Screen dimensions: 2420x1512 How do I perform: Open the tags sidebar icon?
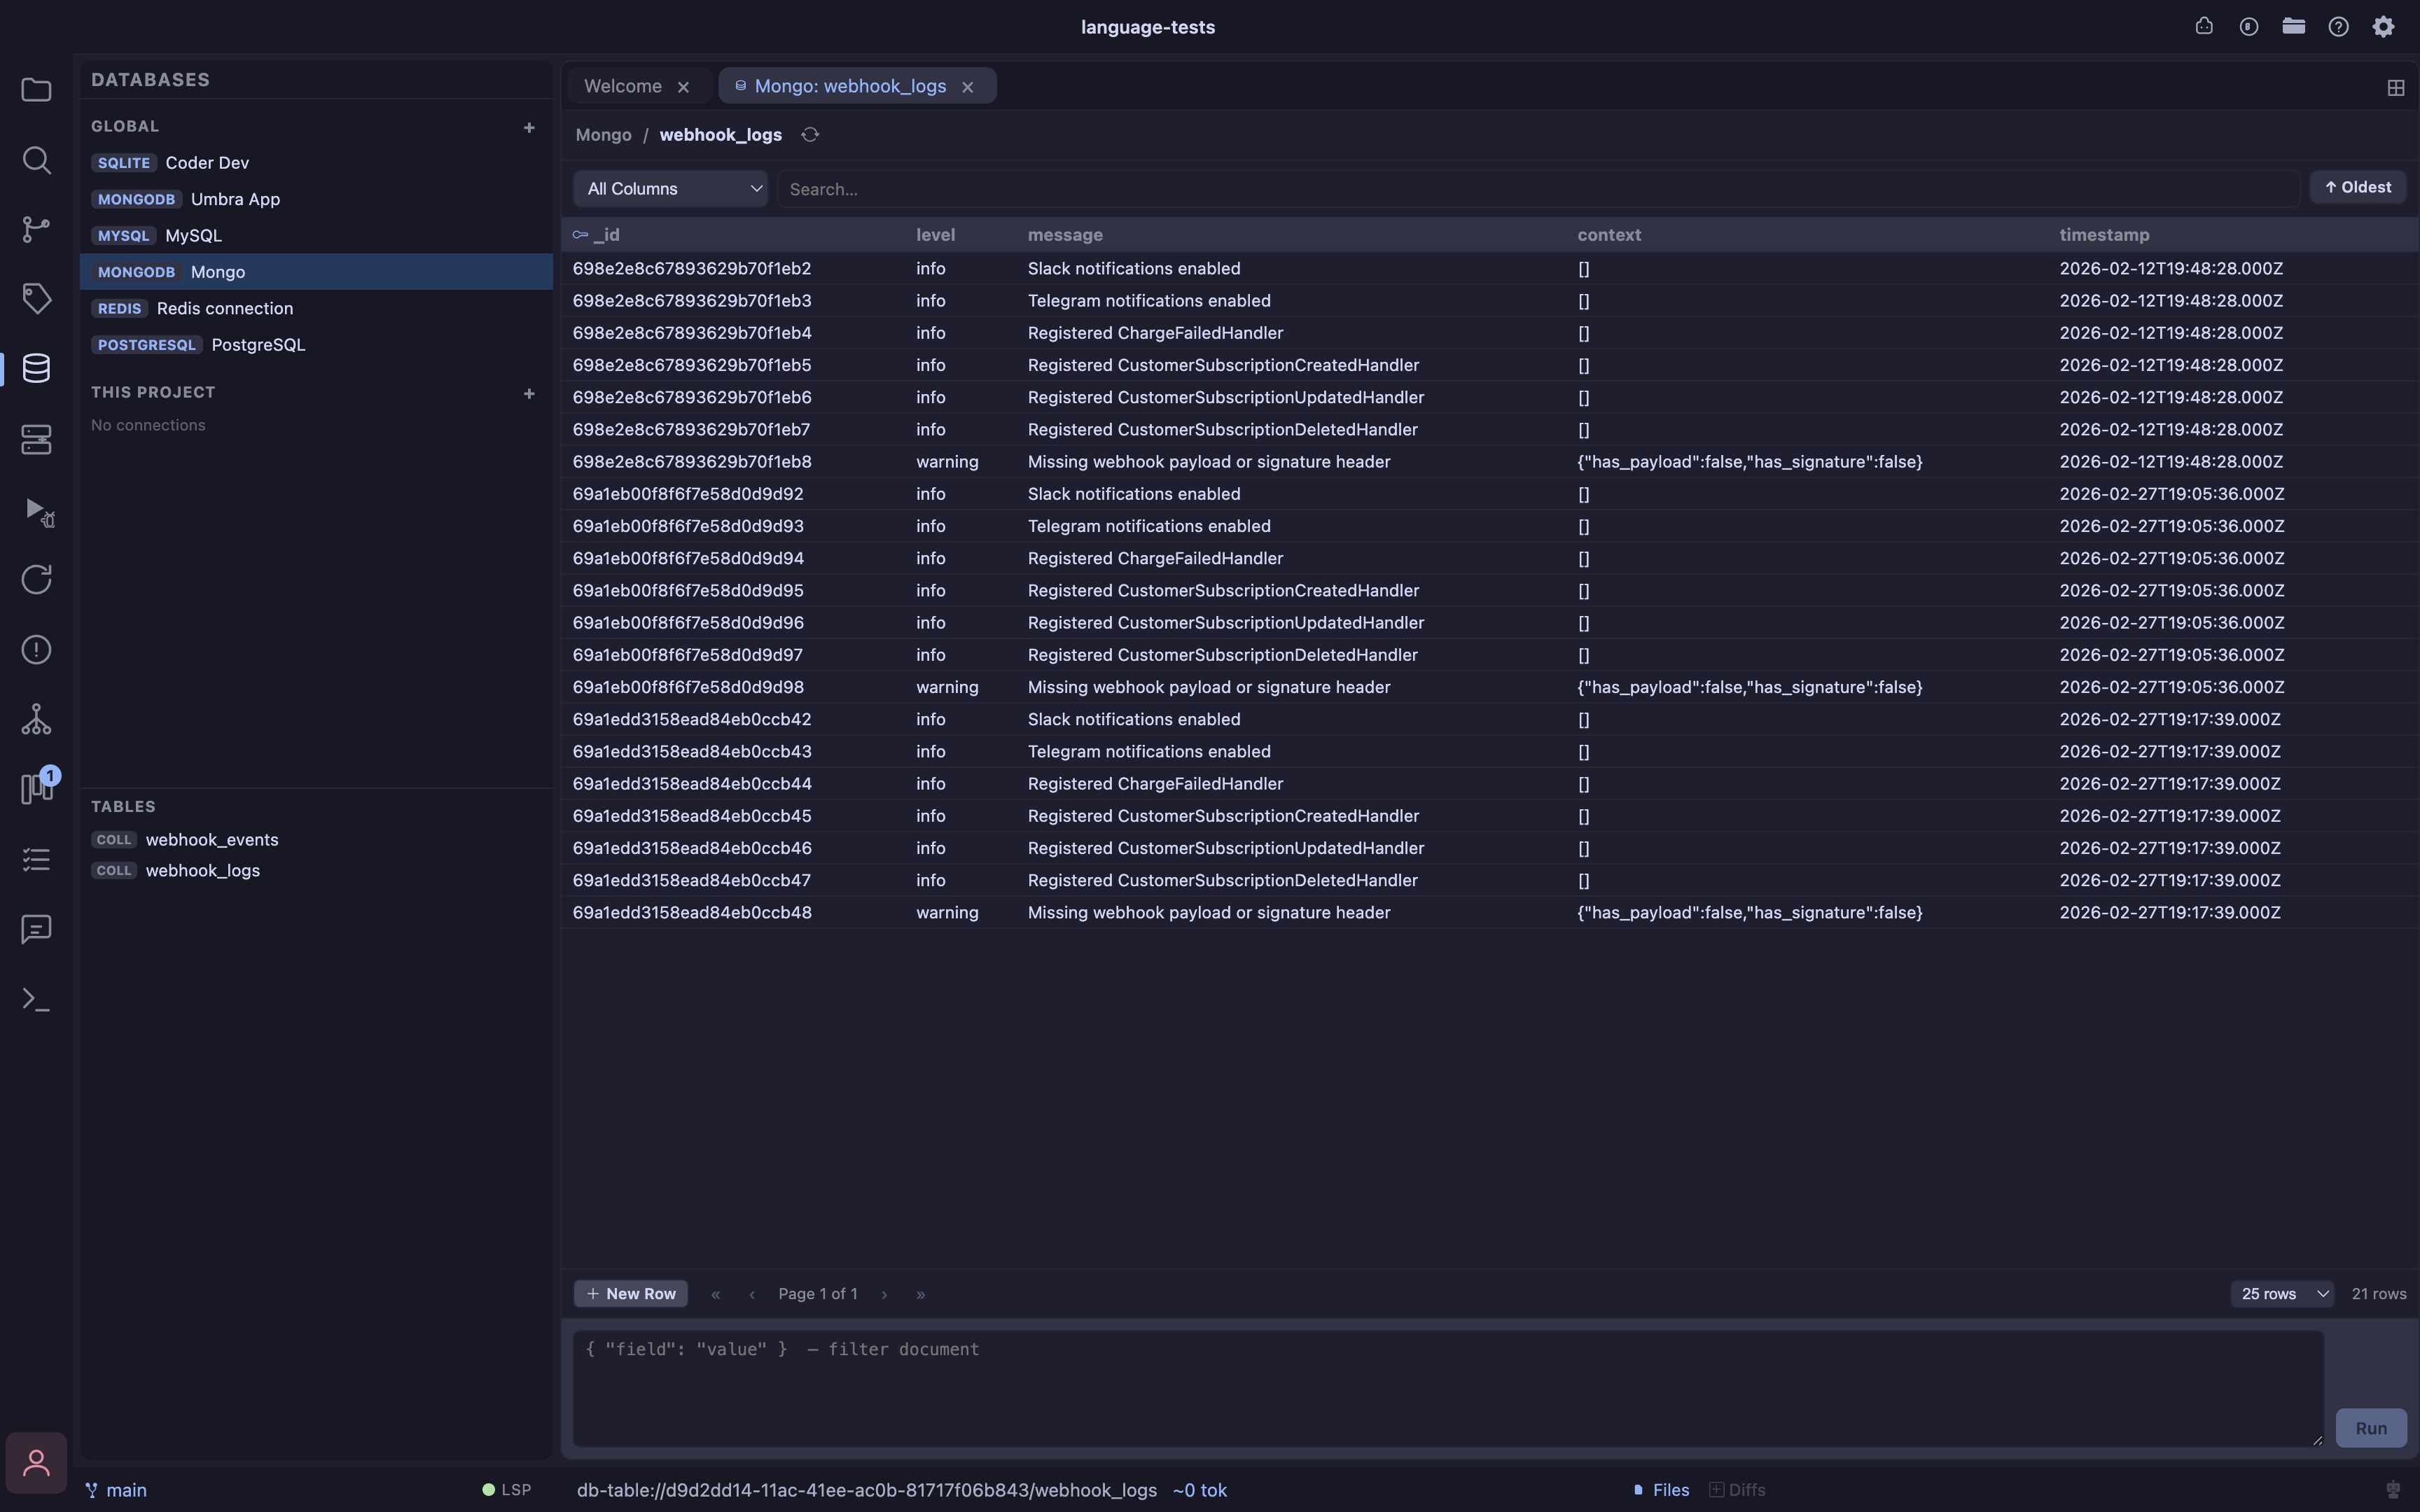tap(36, 298)
